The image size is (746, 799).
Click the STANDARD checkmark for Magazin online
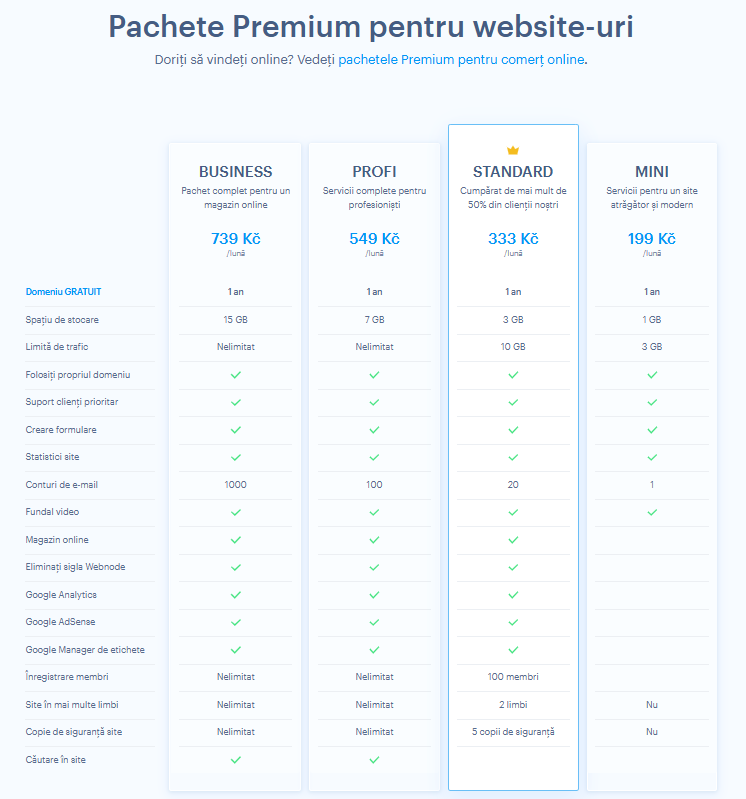coord(513,540)
